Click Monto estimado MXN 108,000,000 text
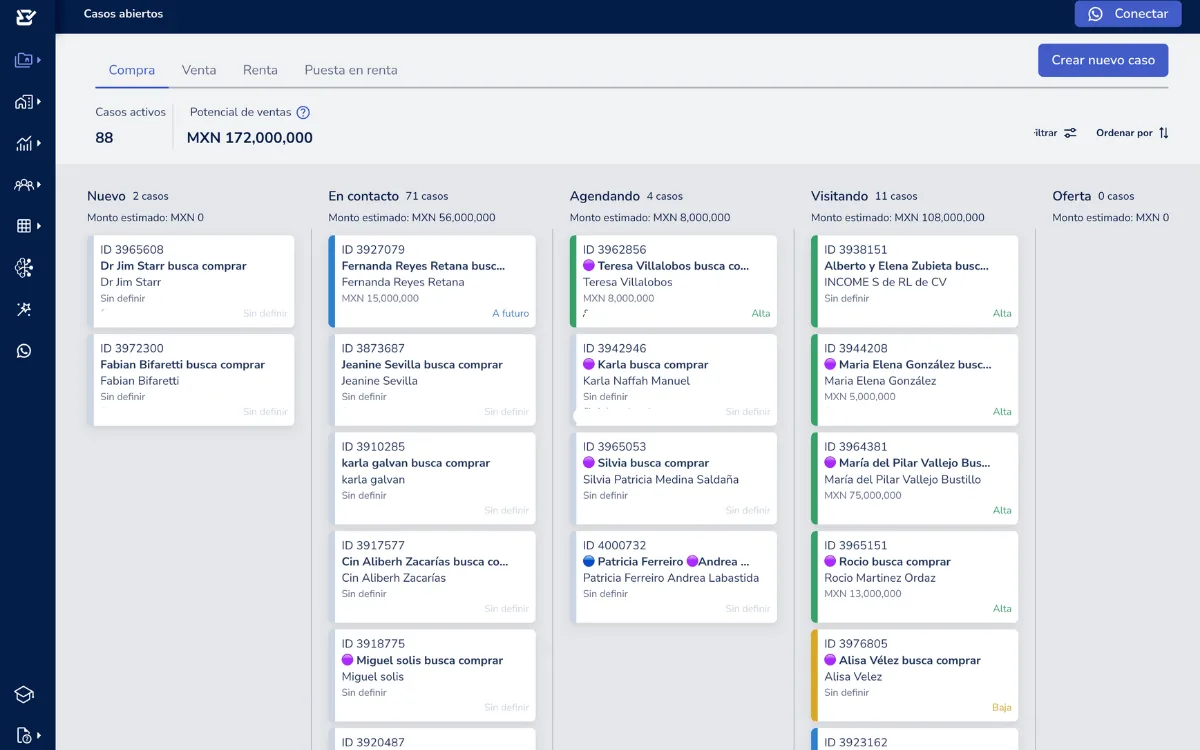The width and height of the screenshot is (1200, 750). click(x=898, y=217)
